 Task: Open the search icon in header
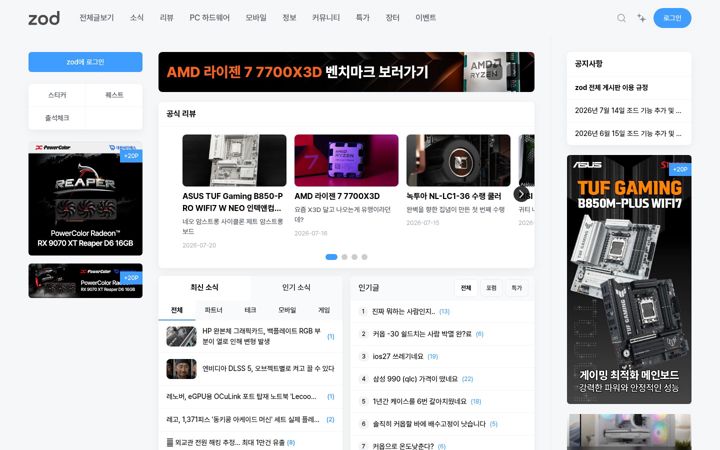(621, 18)
